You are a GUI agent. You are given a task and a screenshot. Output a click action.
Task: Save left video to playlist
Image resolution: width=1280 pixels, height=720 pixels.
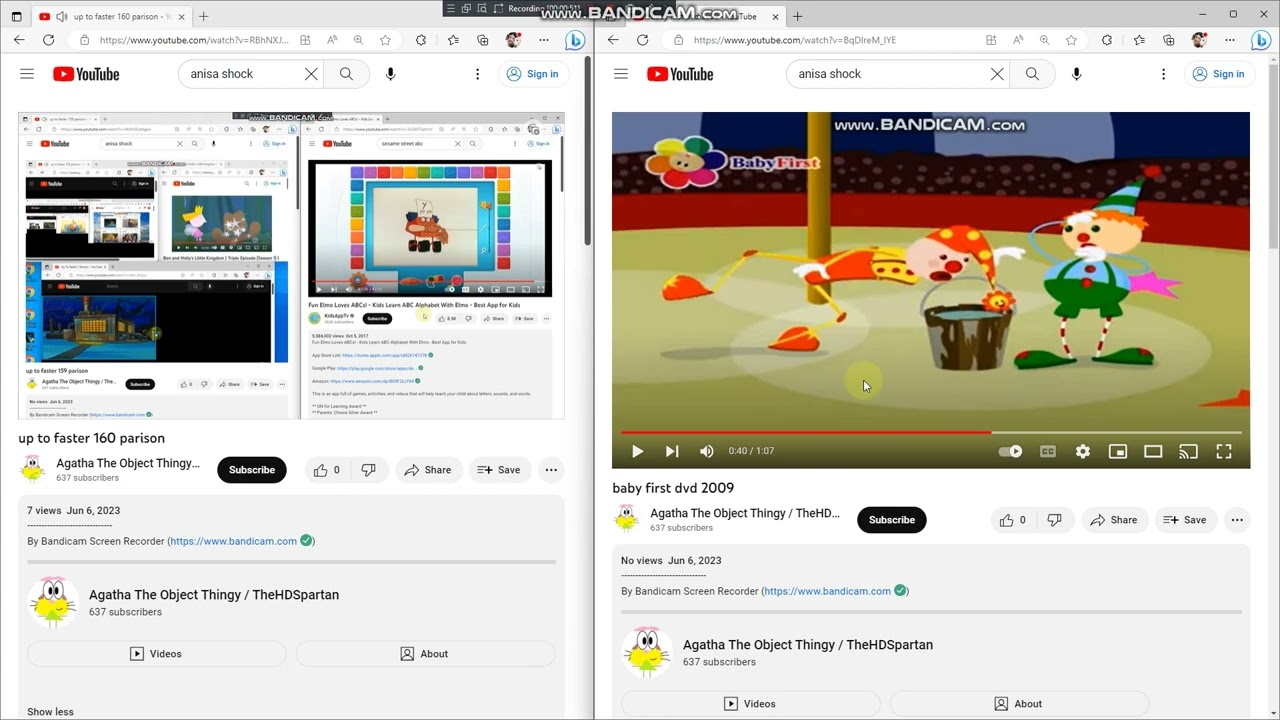pyautogui.click(x=498, y=470)
